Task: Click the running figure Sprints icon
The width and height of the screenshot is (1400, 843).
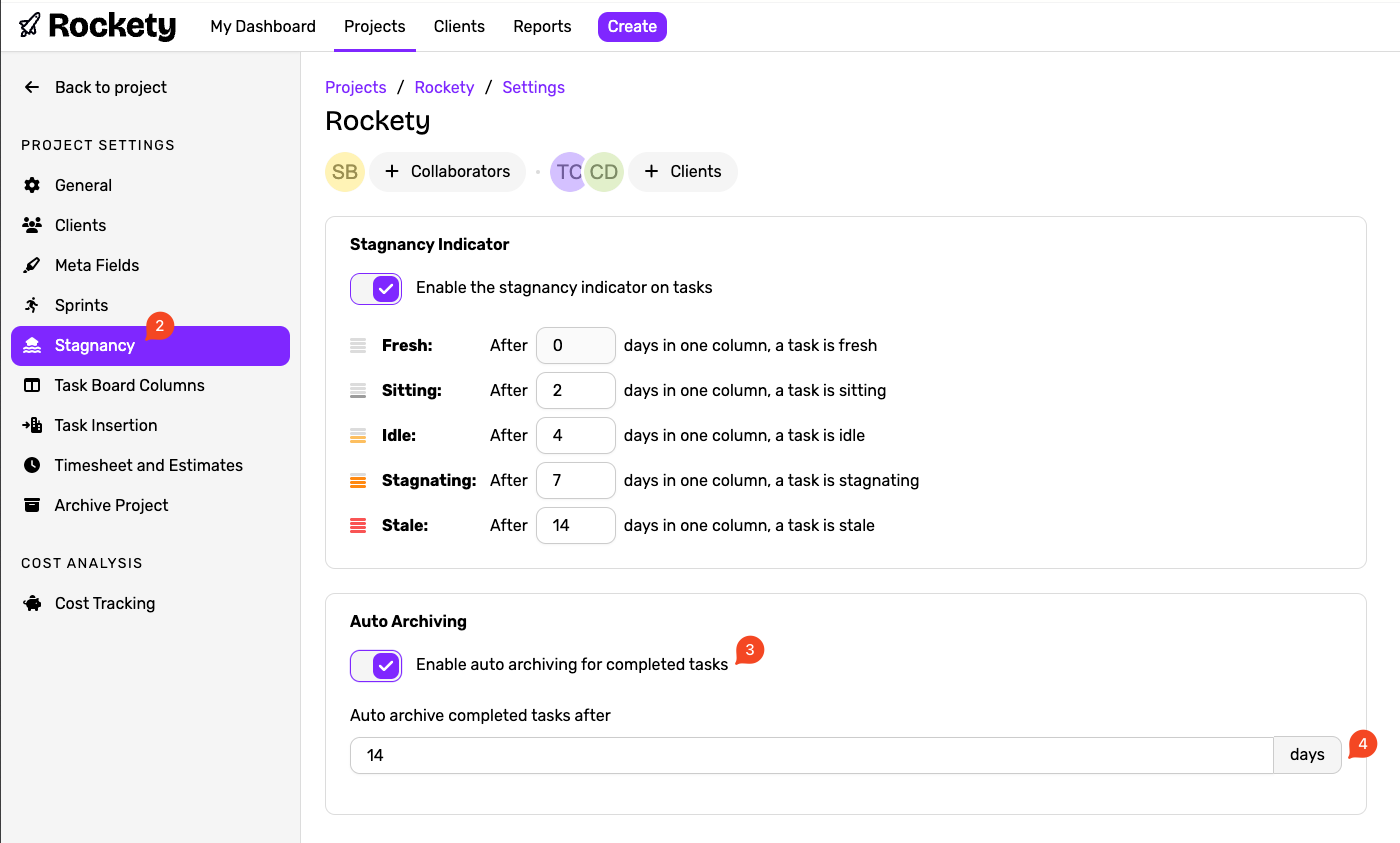Action: pyautogui.click(x=32, y=305)
